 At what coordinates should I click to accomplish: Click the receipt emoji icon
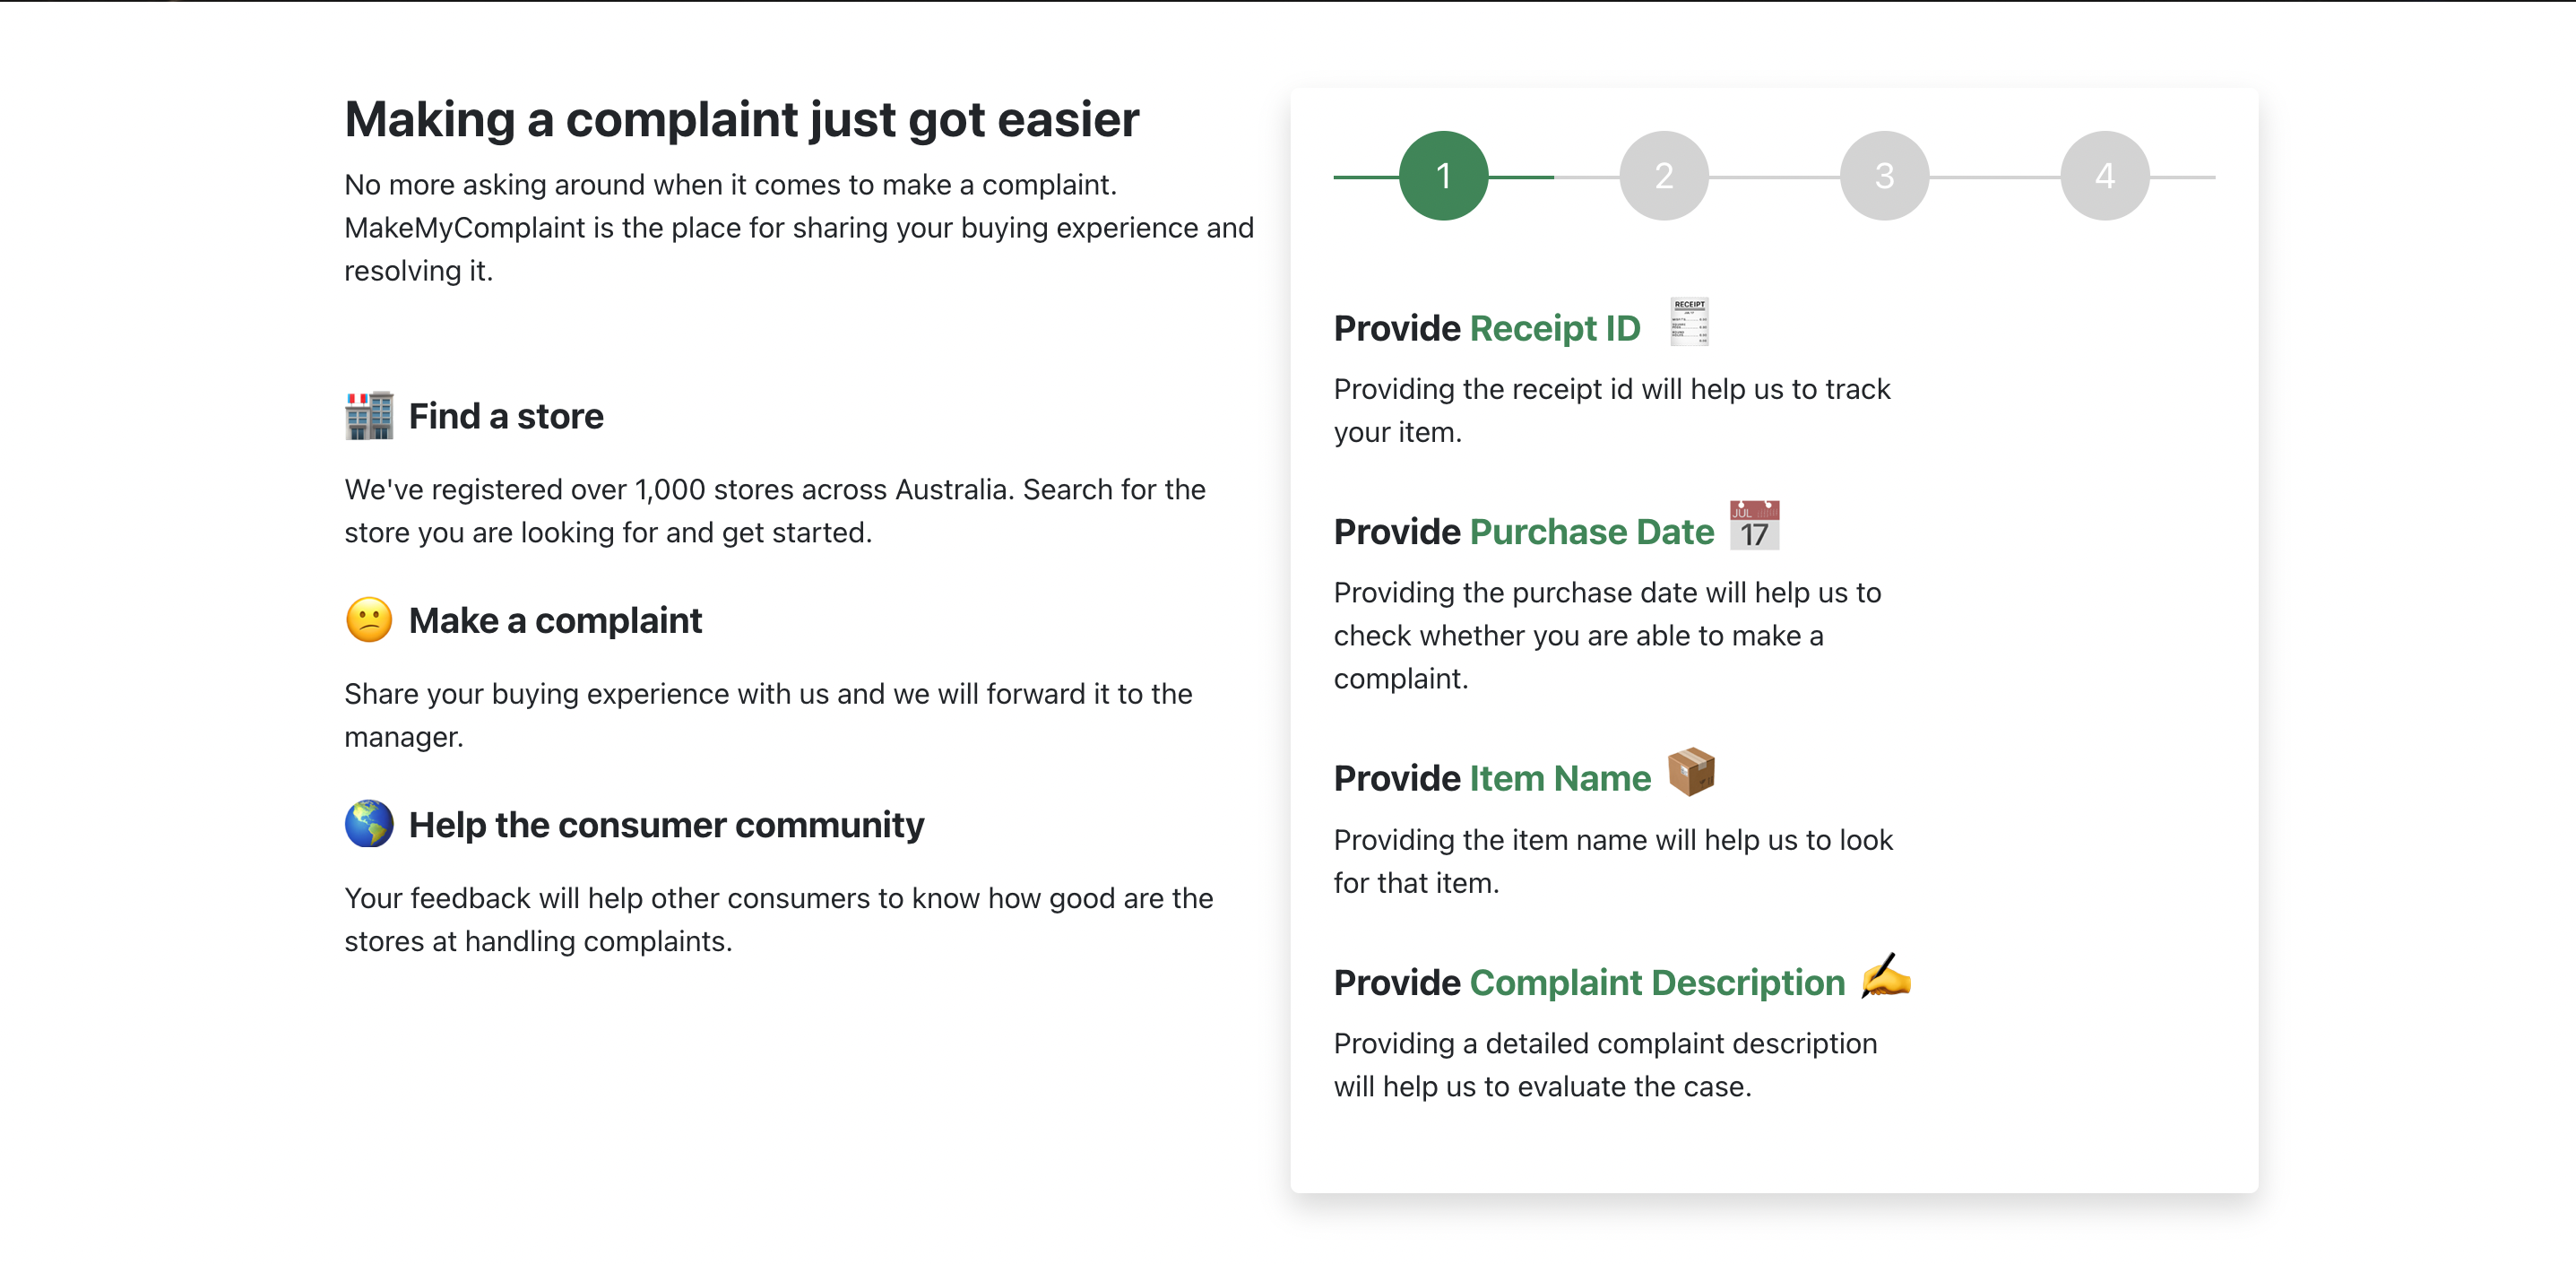(x=1689, y=322)
